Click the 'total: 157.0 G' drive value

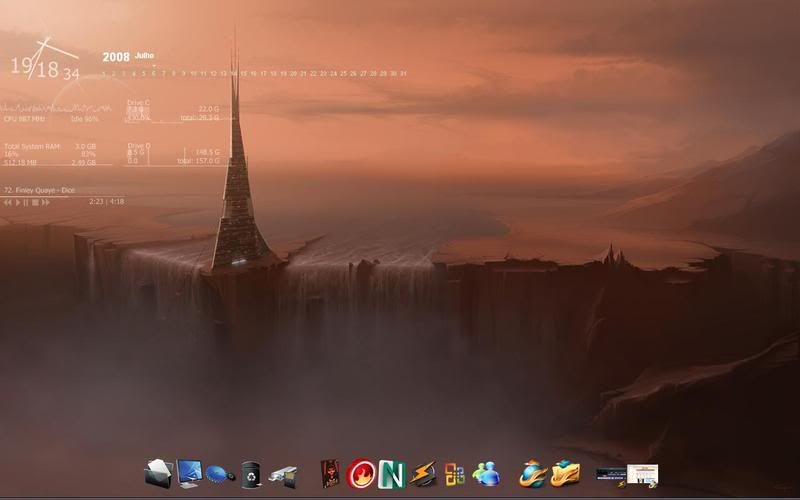tap(198, 161)
